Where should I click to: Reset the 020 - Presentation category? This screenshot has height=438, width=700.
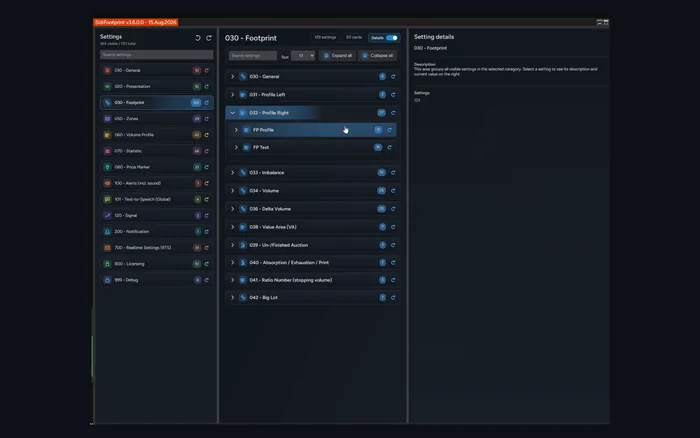coord(207,87)
